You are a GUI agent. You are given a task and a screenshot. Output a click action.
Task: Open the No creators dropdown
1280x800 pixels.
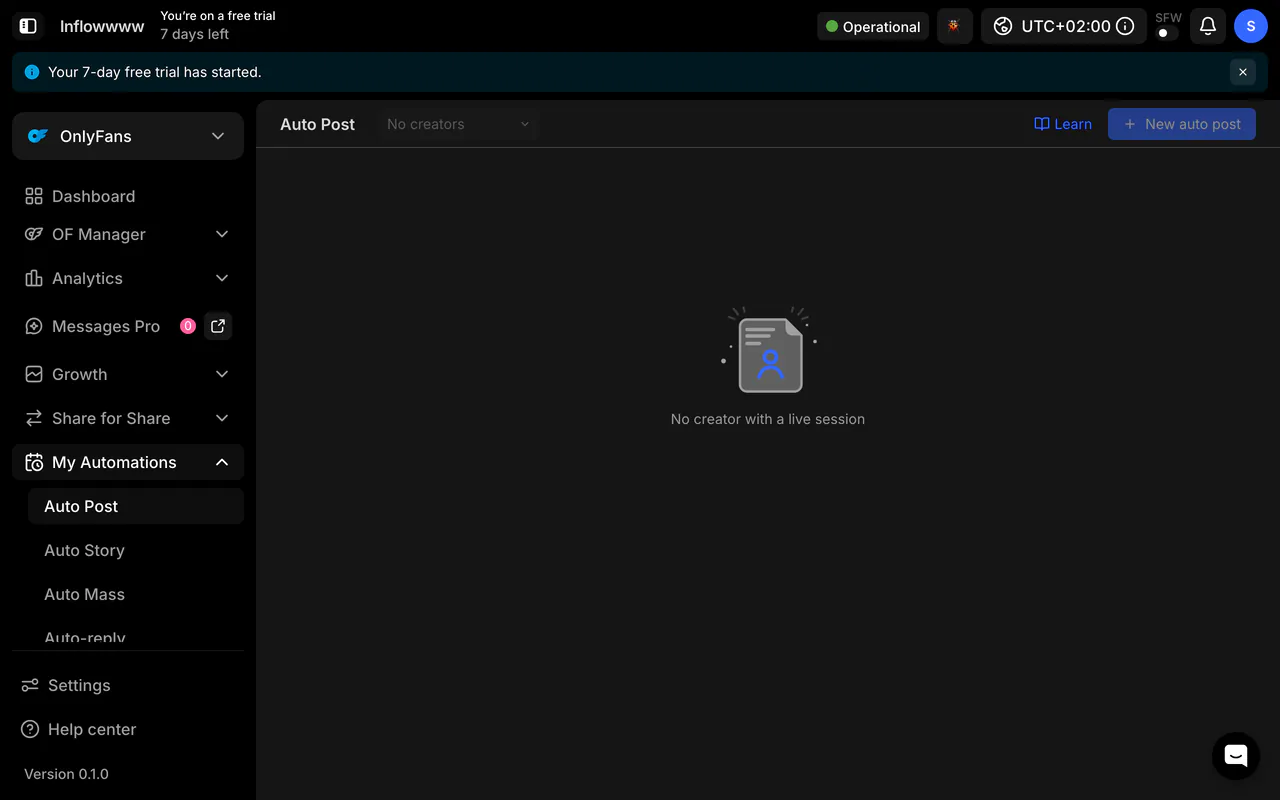(458, 124)
